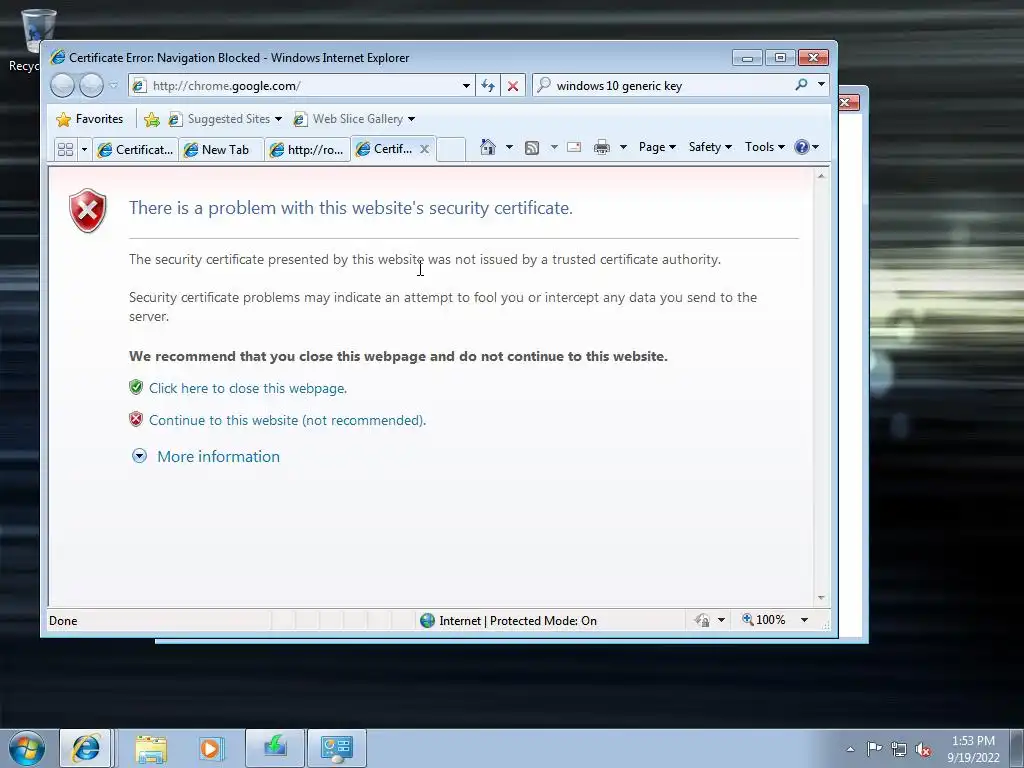The width and height of the screenshot is (1024, 768).
Task: Click 'Continue to this website (not recommended)' link
Action: (x=287, y=420)
